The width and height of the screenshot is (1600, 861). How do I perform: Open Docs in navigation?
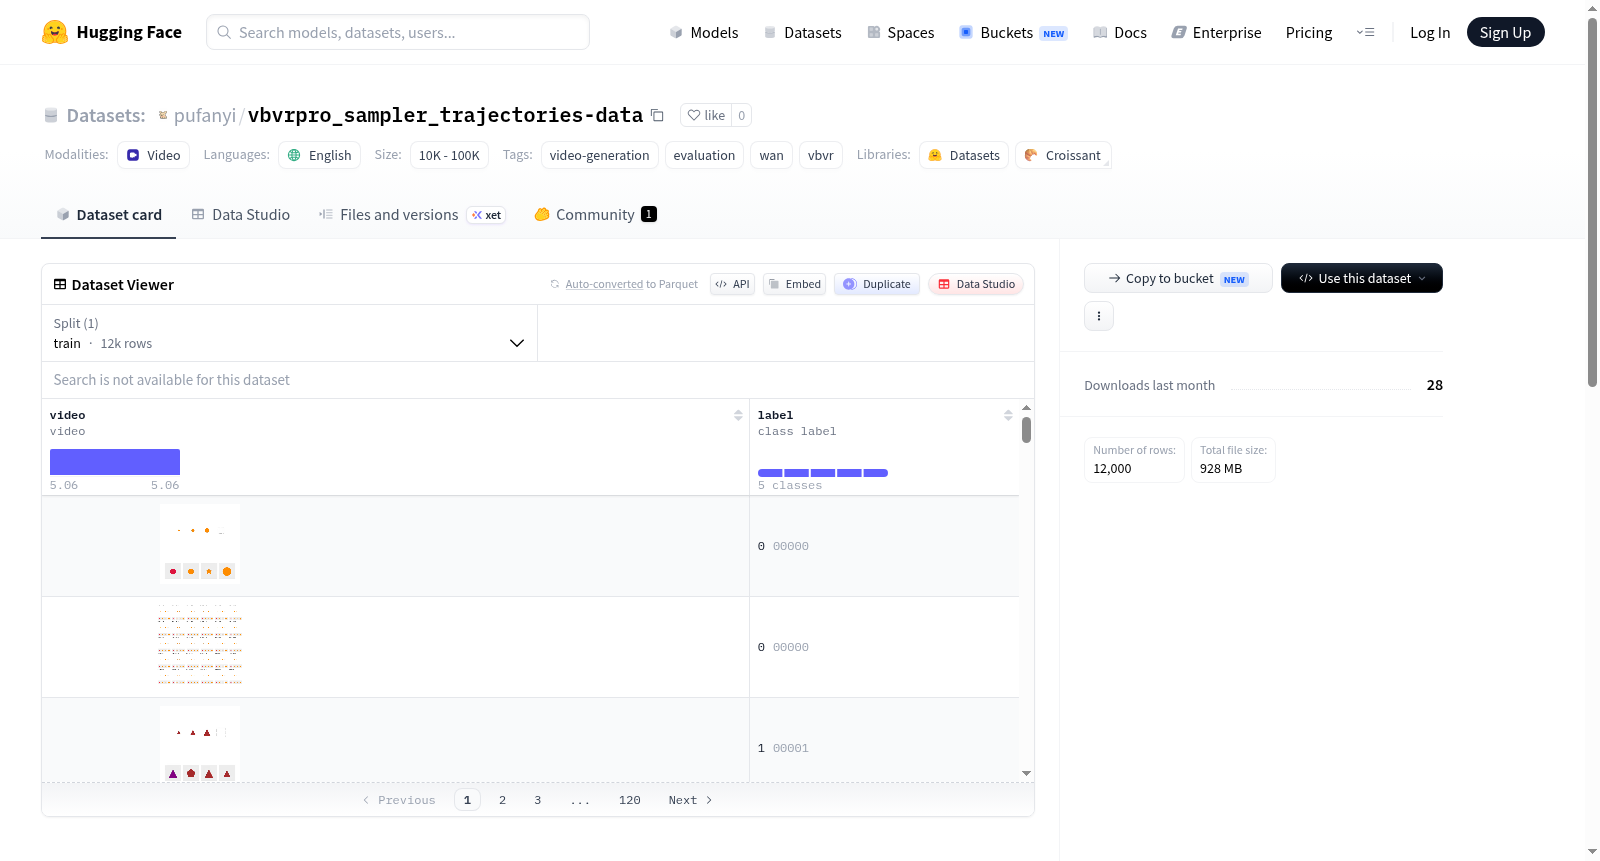click(x=1120, y=32)
